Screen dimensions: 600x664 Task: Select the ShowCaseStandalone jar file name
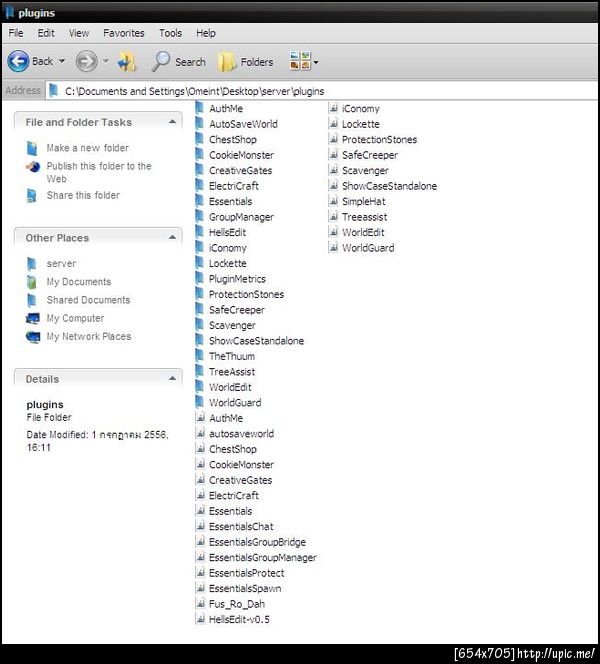(389, 186)
